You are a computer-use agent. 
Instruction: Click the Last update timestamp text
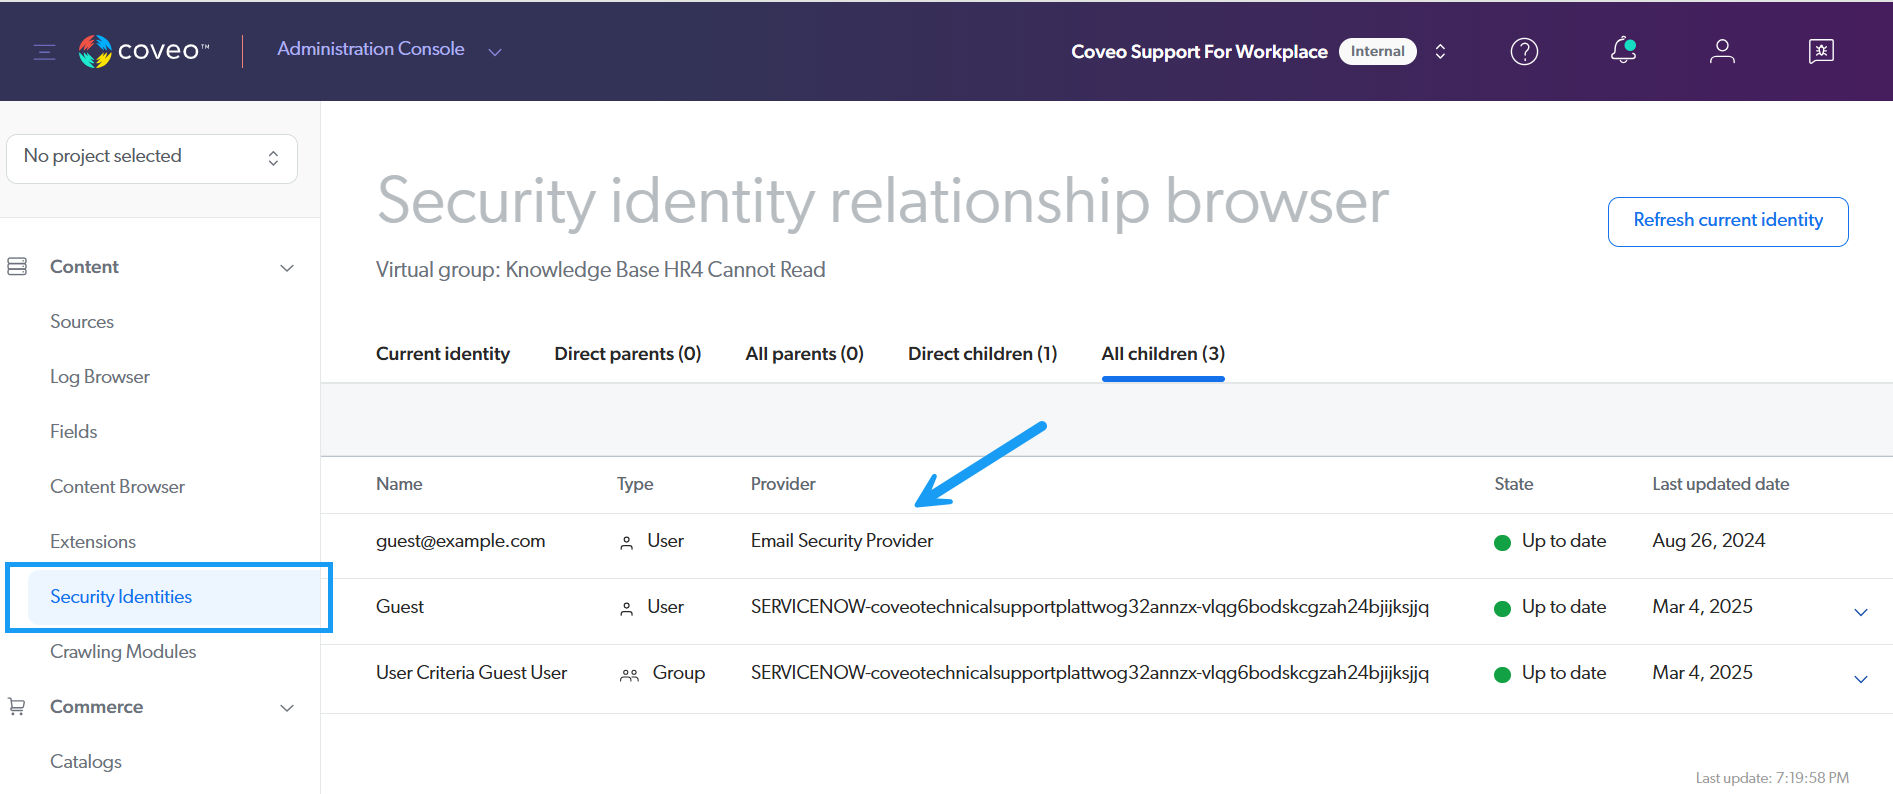[x=1772, y=778]
